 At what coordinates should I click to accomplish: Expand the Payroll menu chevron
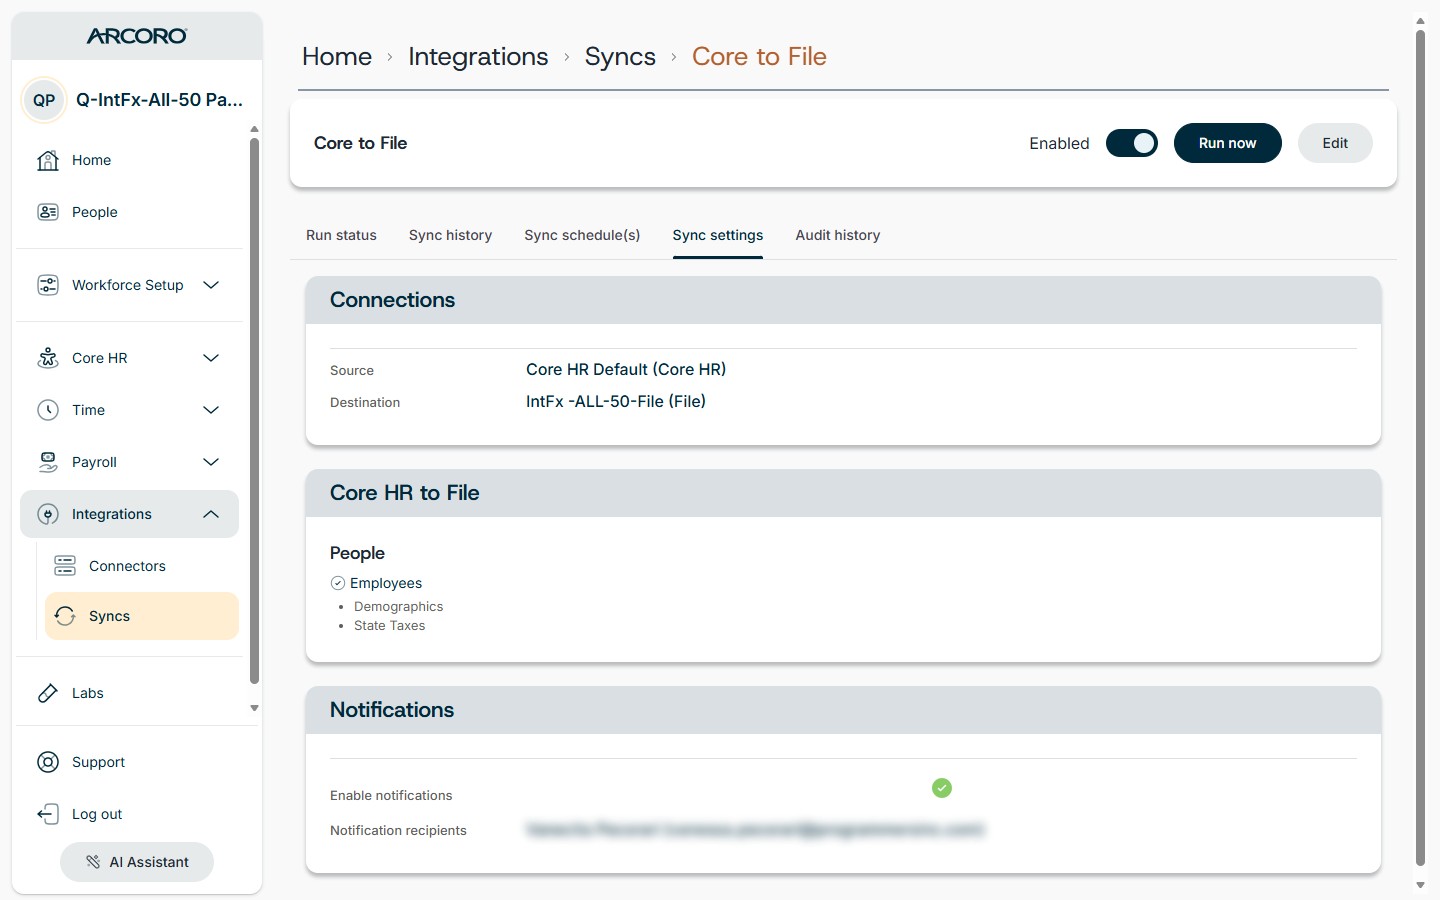point(211,462)
